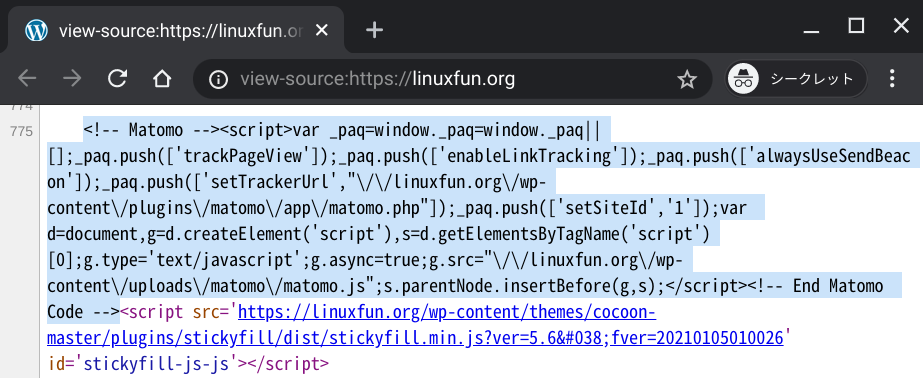The width and height of the screenshot is (923, 378).
Task: Open the Chrome three-dot menu
Action: pos(892,78)
